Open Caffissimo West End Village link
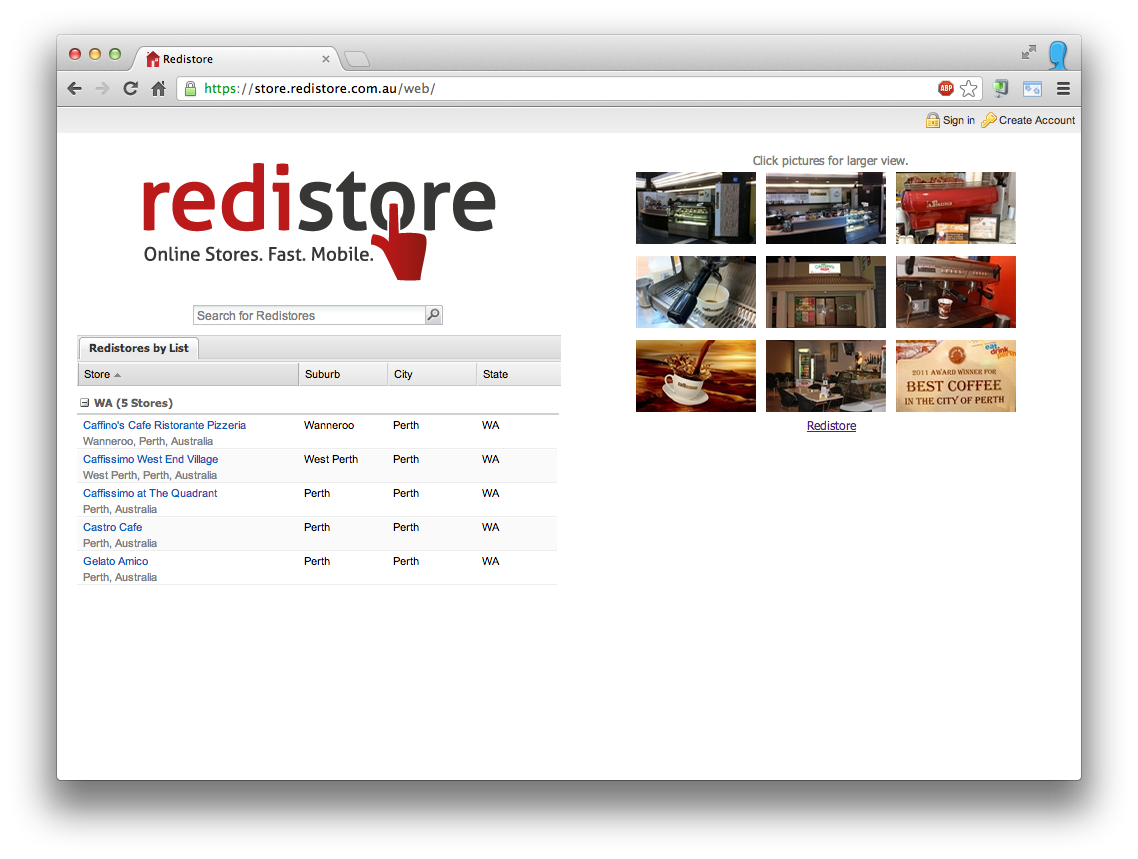Screen dimensions: 1138x859 [x=150, y=459]
